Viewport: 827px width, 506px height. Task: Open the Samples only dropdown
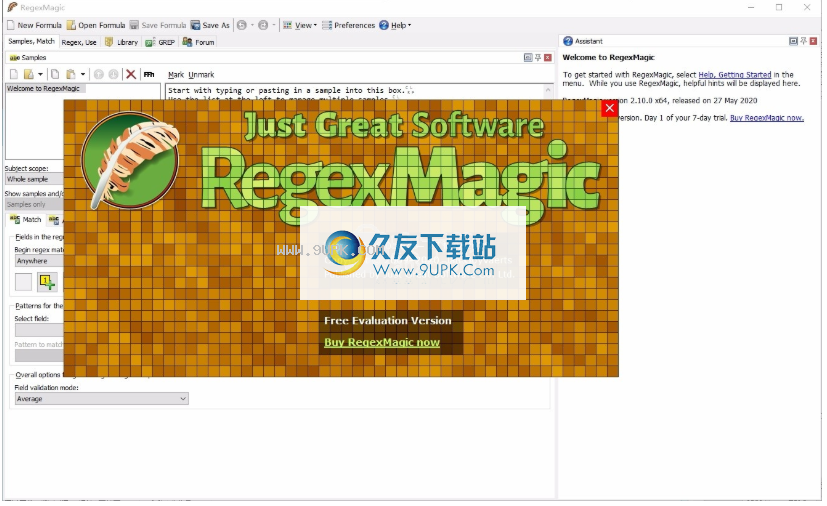[34, 204]
